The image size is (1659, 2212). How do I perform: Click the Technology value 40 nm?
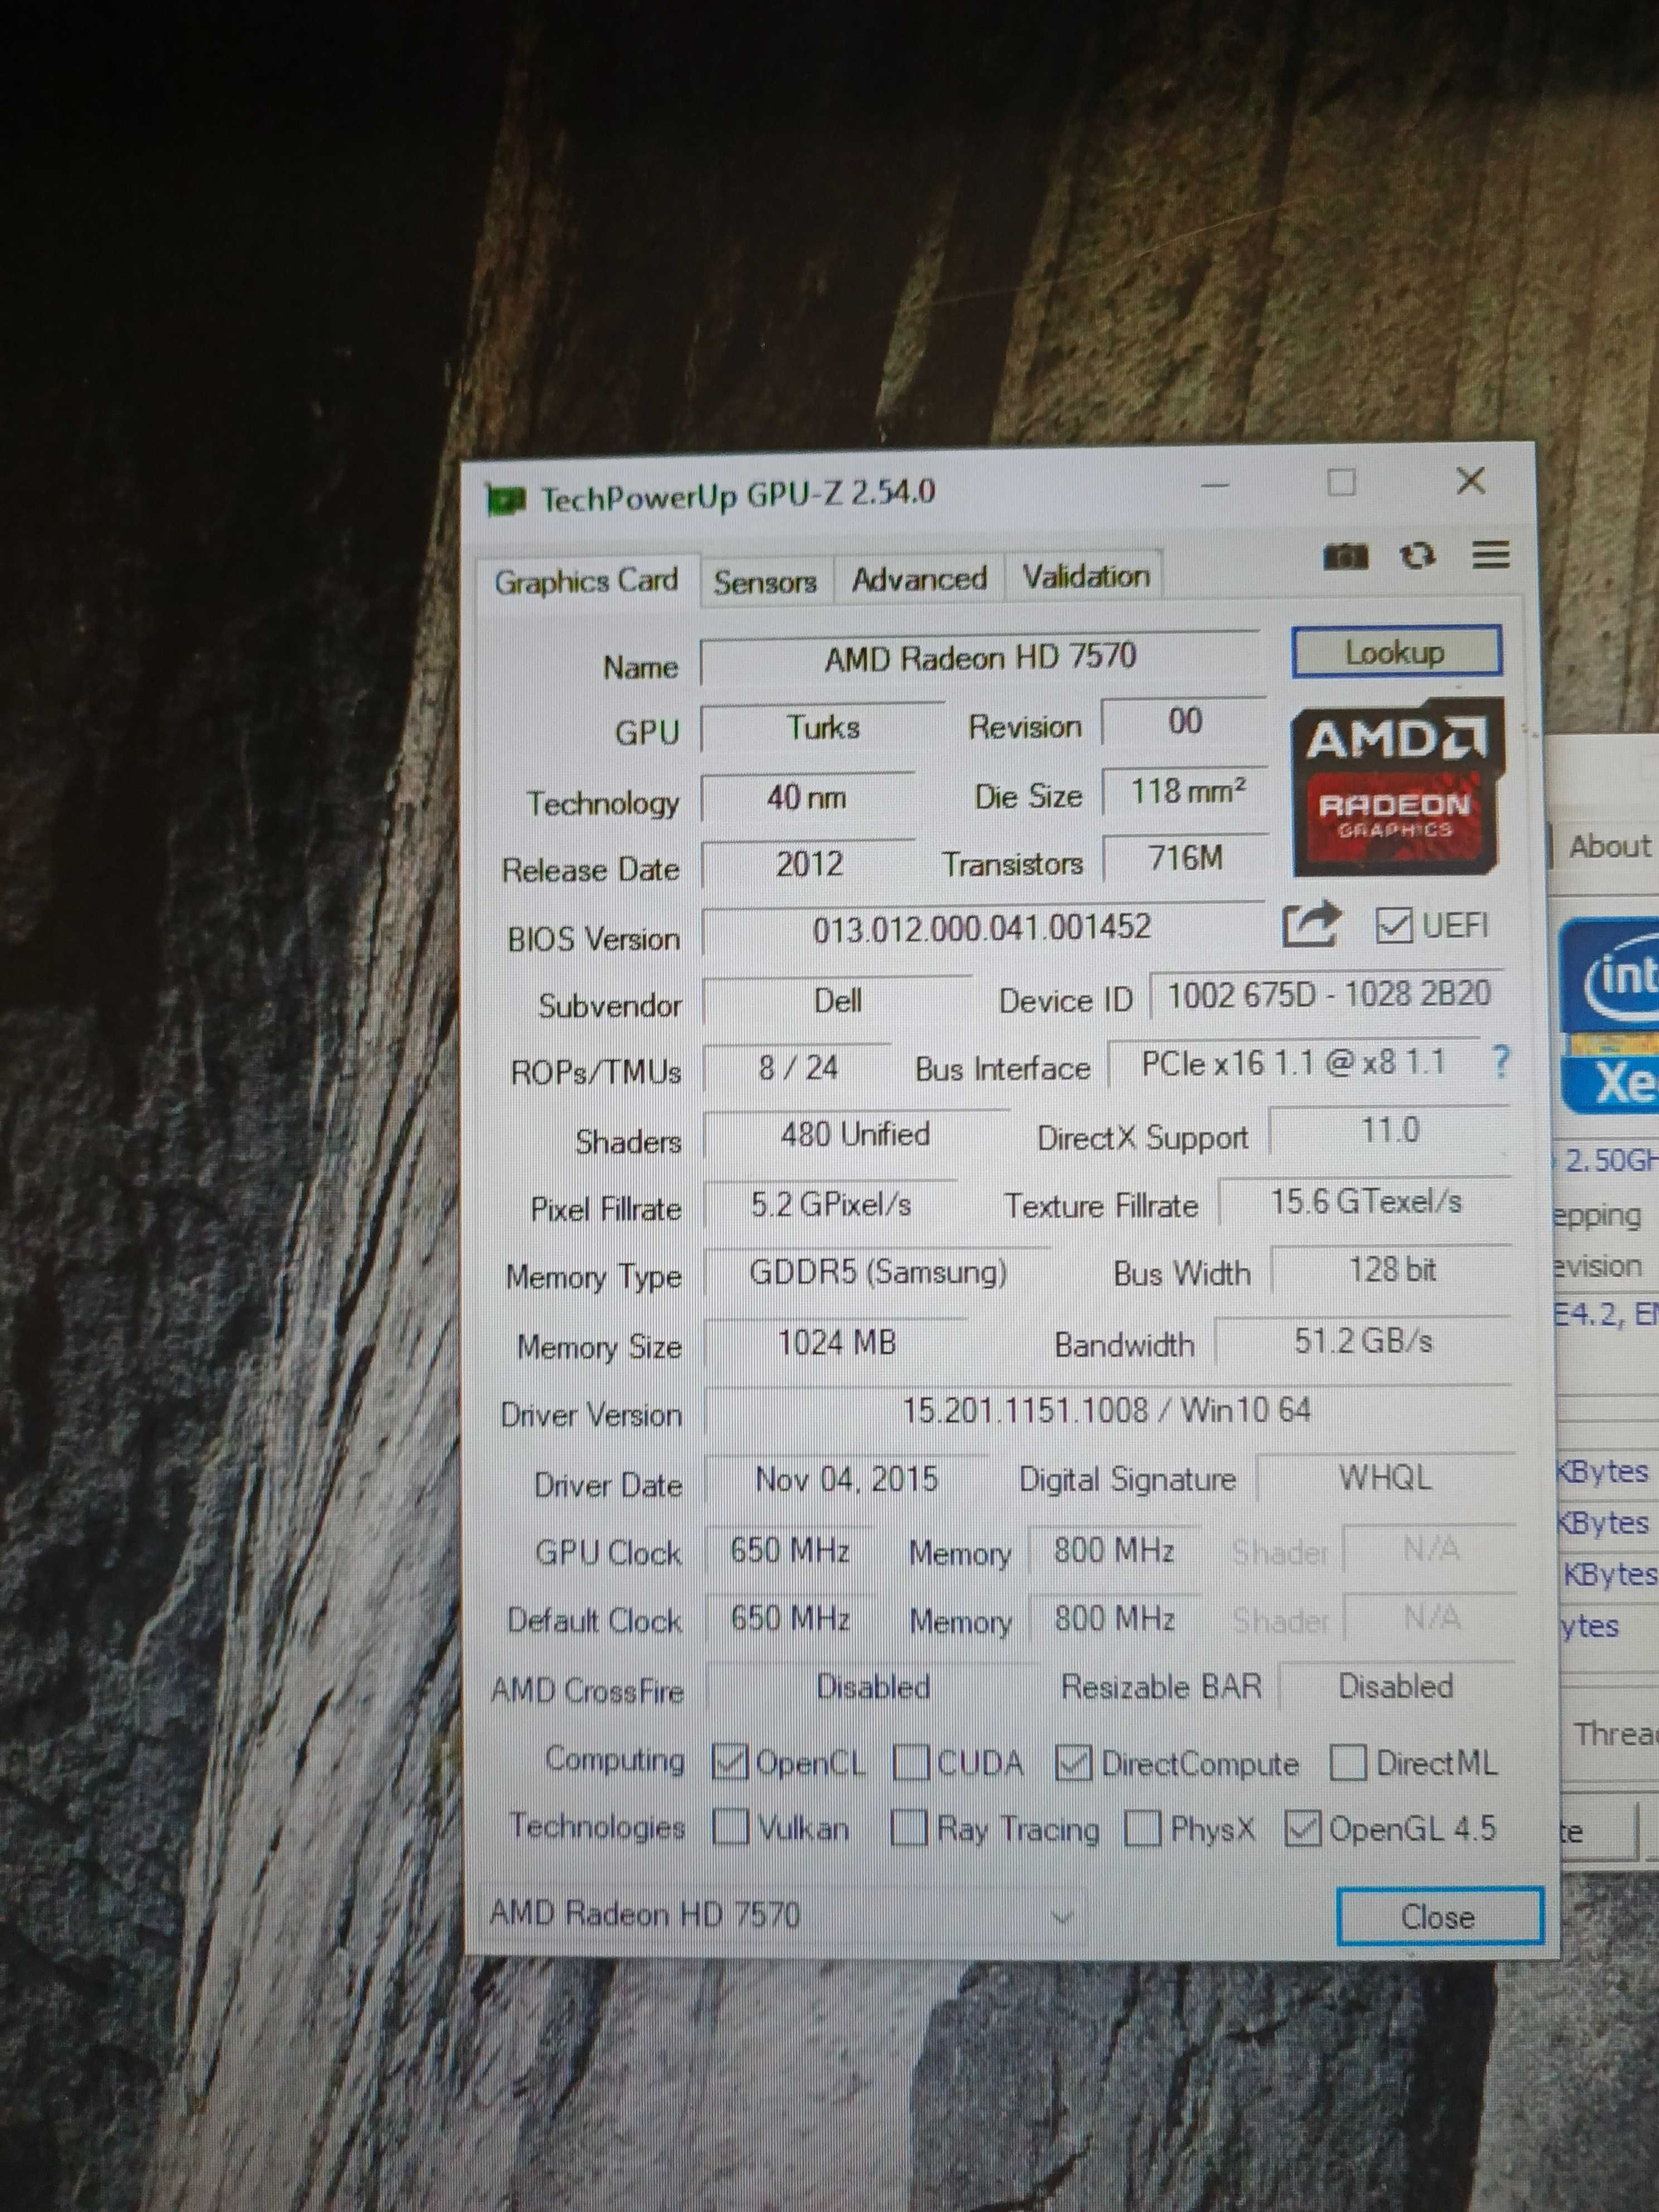click(807, 797)
